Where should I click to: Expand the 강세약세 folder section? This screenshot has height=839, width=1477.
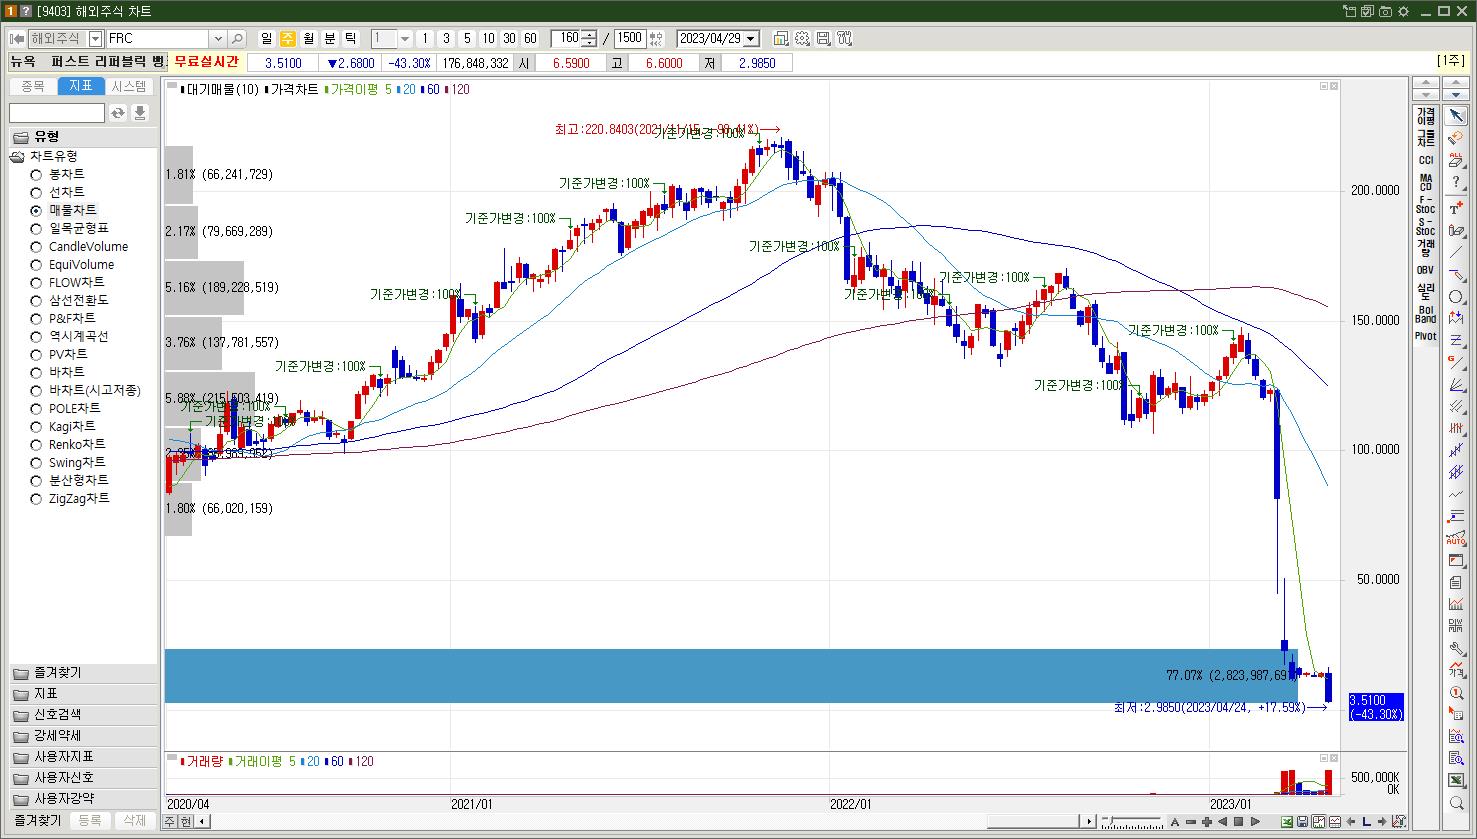coord(82,736)
